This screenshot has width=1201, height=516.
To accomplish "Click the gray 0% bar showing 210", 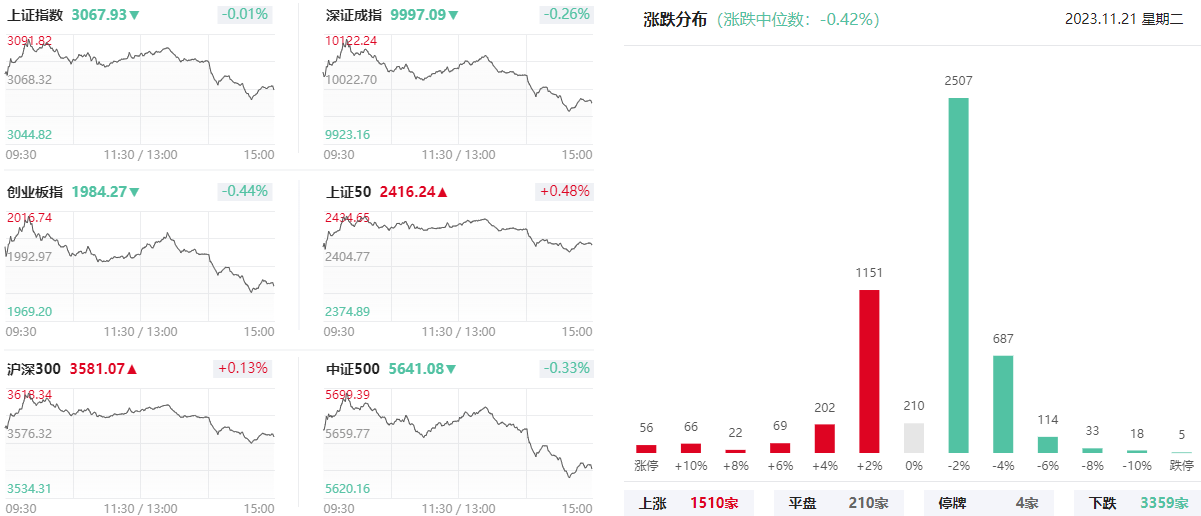I will click(x=914, y=438).
